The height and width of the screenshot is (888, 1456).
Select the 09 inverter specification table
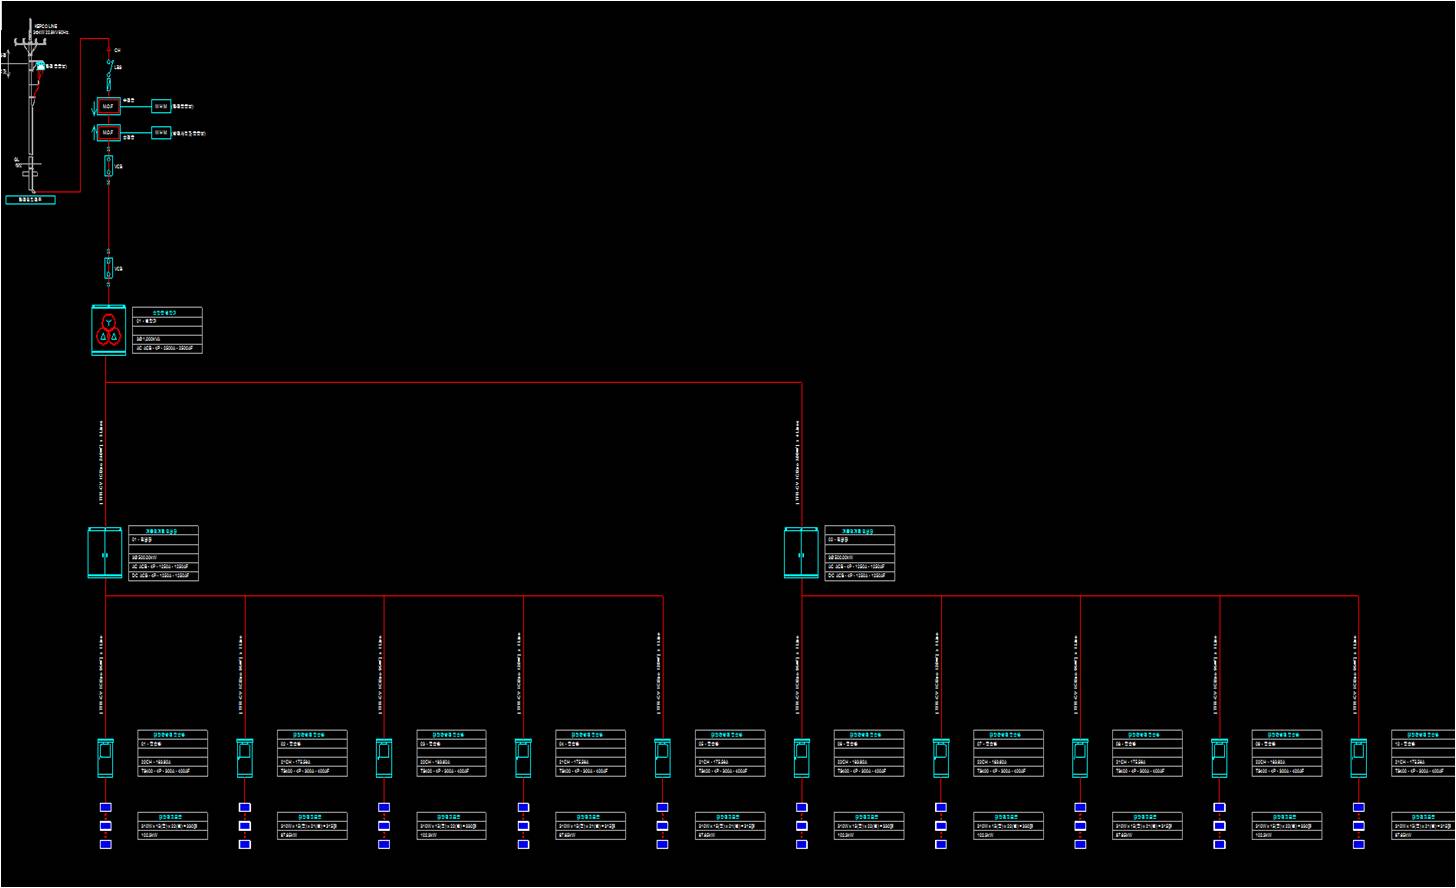click(1287, 753)
